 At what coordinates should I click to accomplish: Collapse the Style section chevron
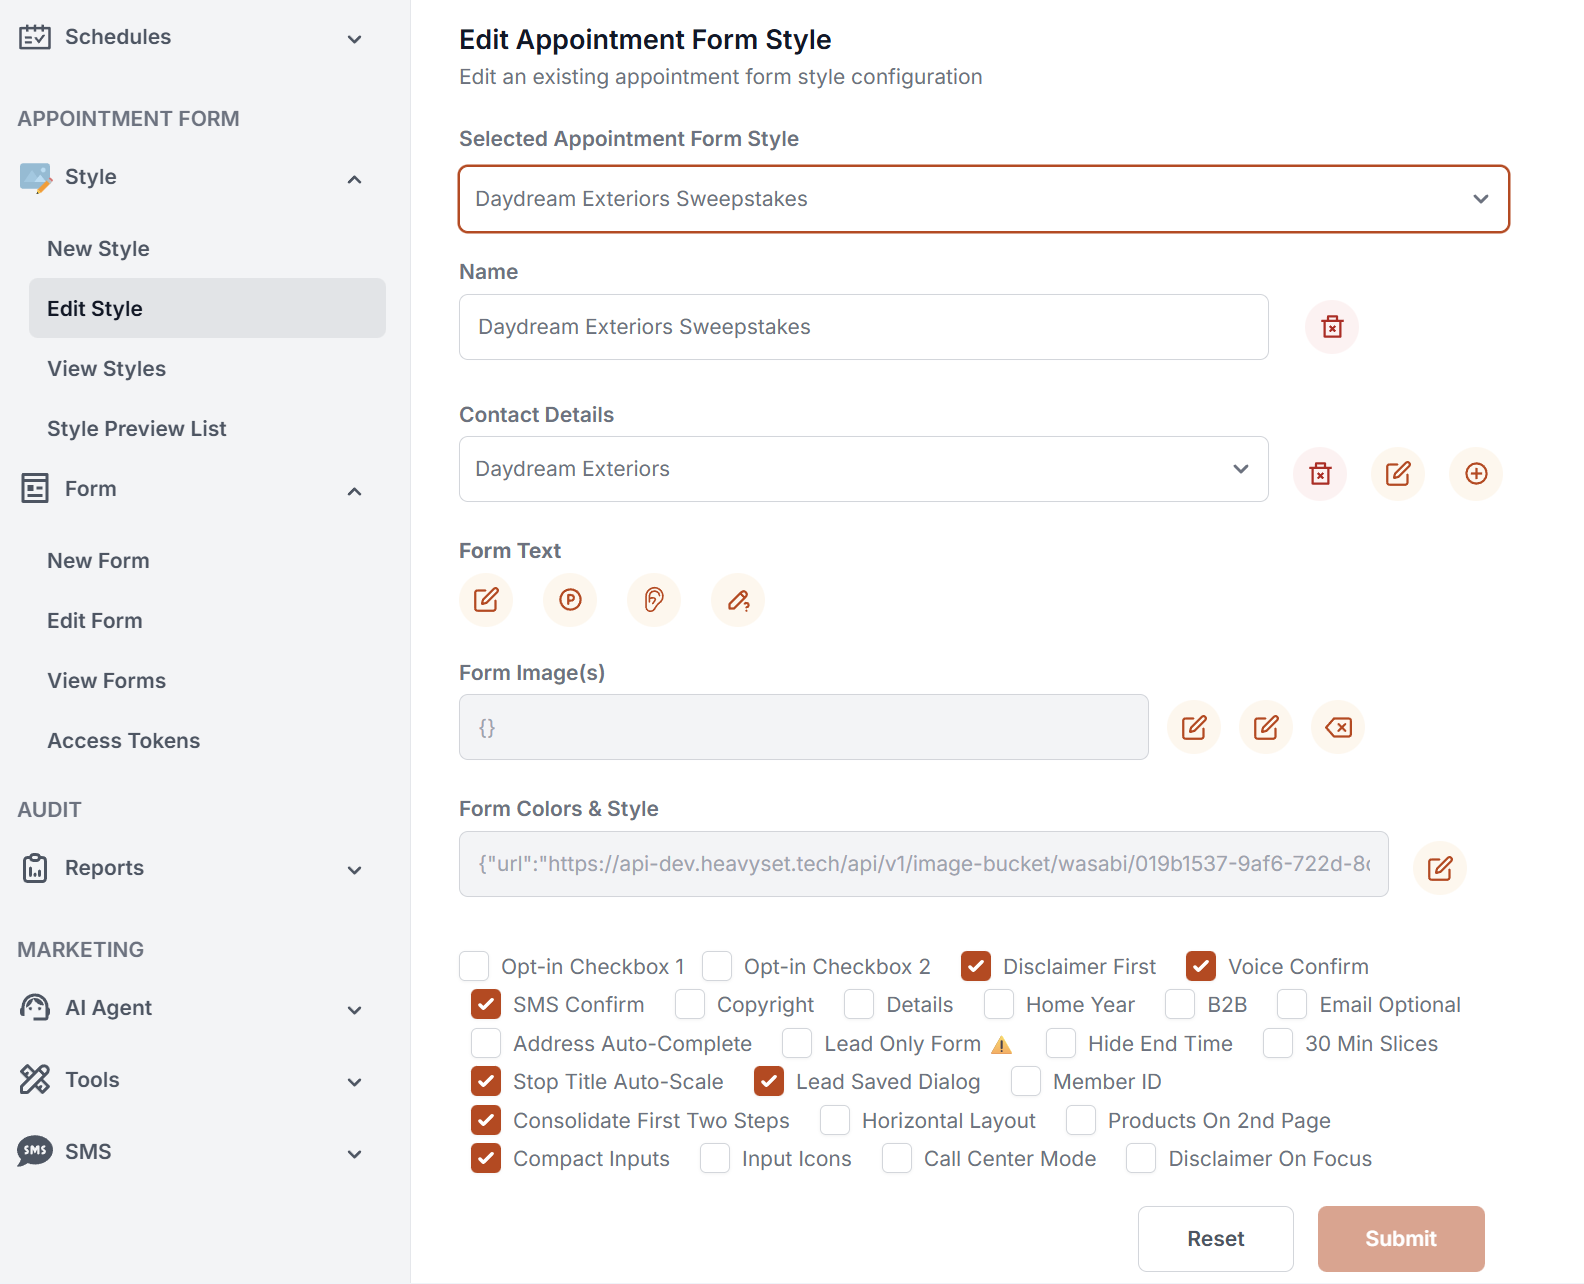point(354,179)
